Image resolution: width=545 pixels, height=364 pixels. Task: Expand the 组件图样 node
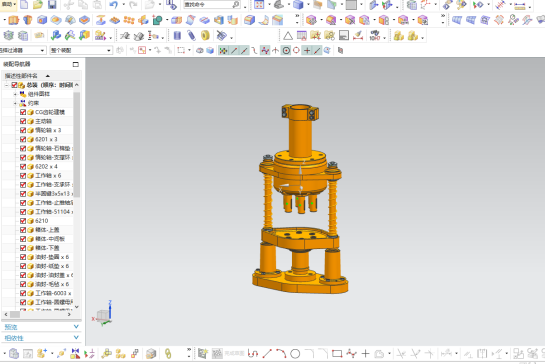click(x=15, y=94)
